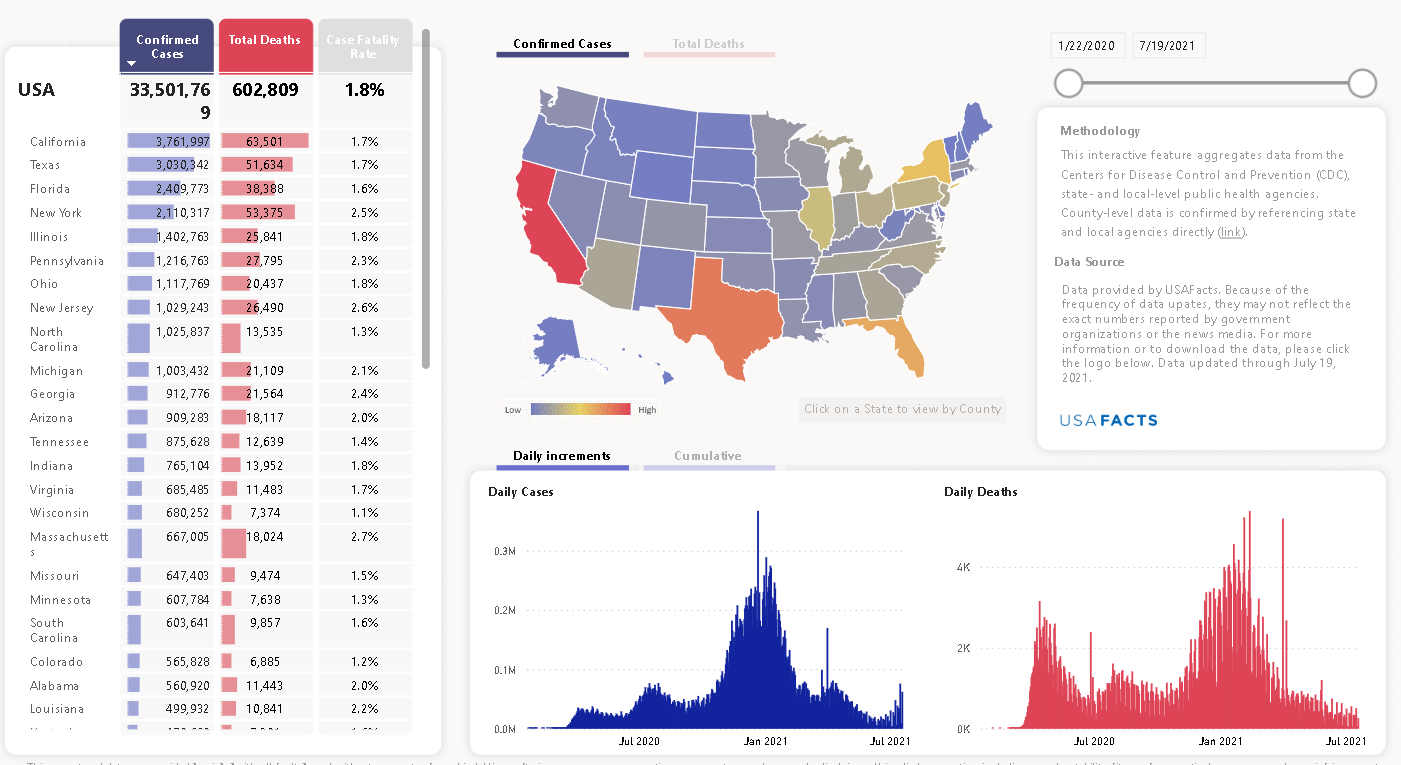The image size is (1401, 765).
Task: Show Daily increments chart view
Action: [x=561, y=456]
